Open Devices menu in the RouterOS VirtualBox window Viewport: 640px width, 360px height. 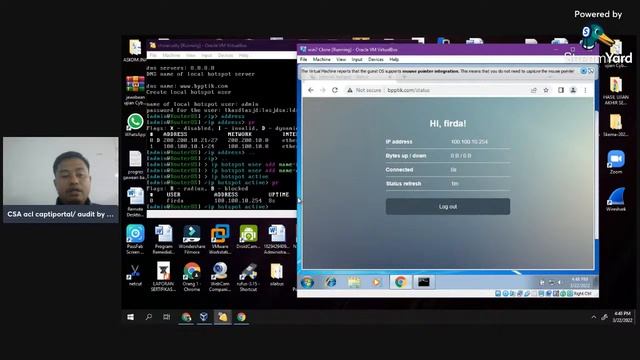point(225,55)
